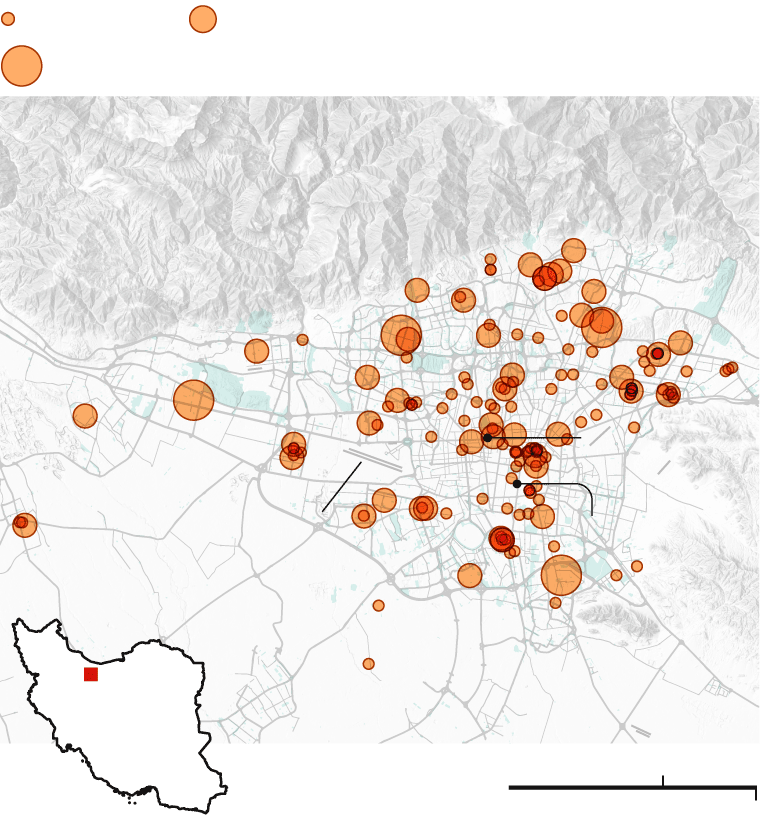Click the largest orange legend circle
The height and width of the screenshot is (840, 760).
(x=22, y=66)
